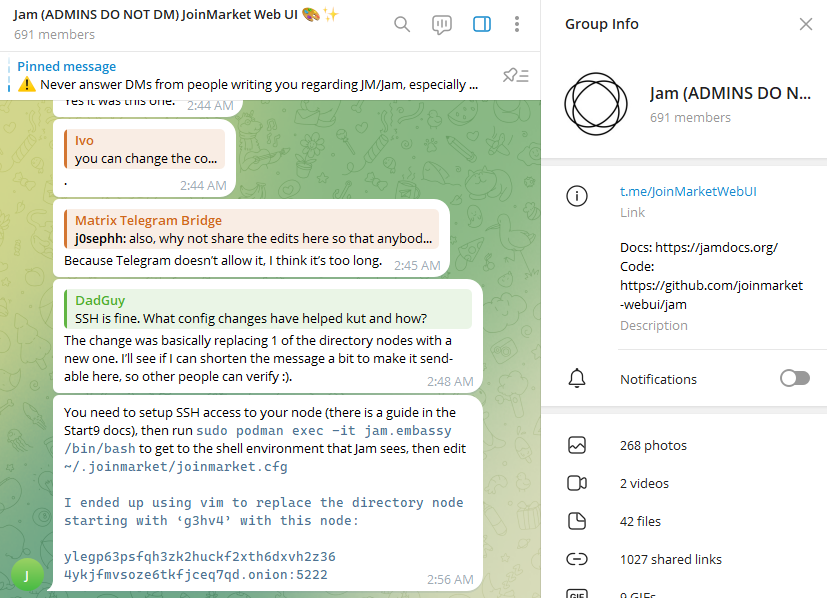Image resolution: width=827 pixels, height=598 pixels.
Task: Open the t.me/JoinMarketWebUI link
Action: (688, 191)
